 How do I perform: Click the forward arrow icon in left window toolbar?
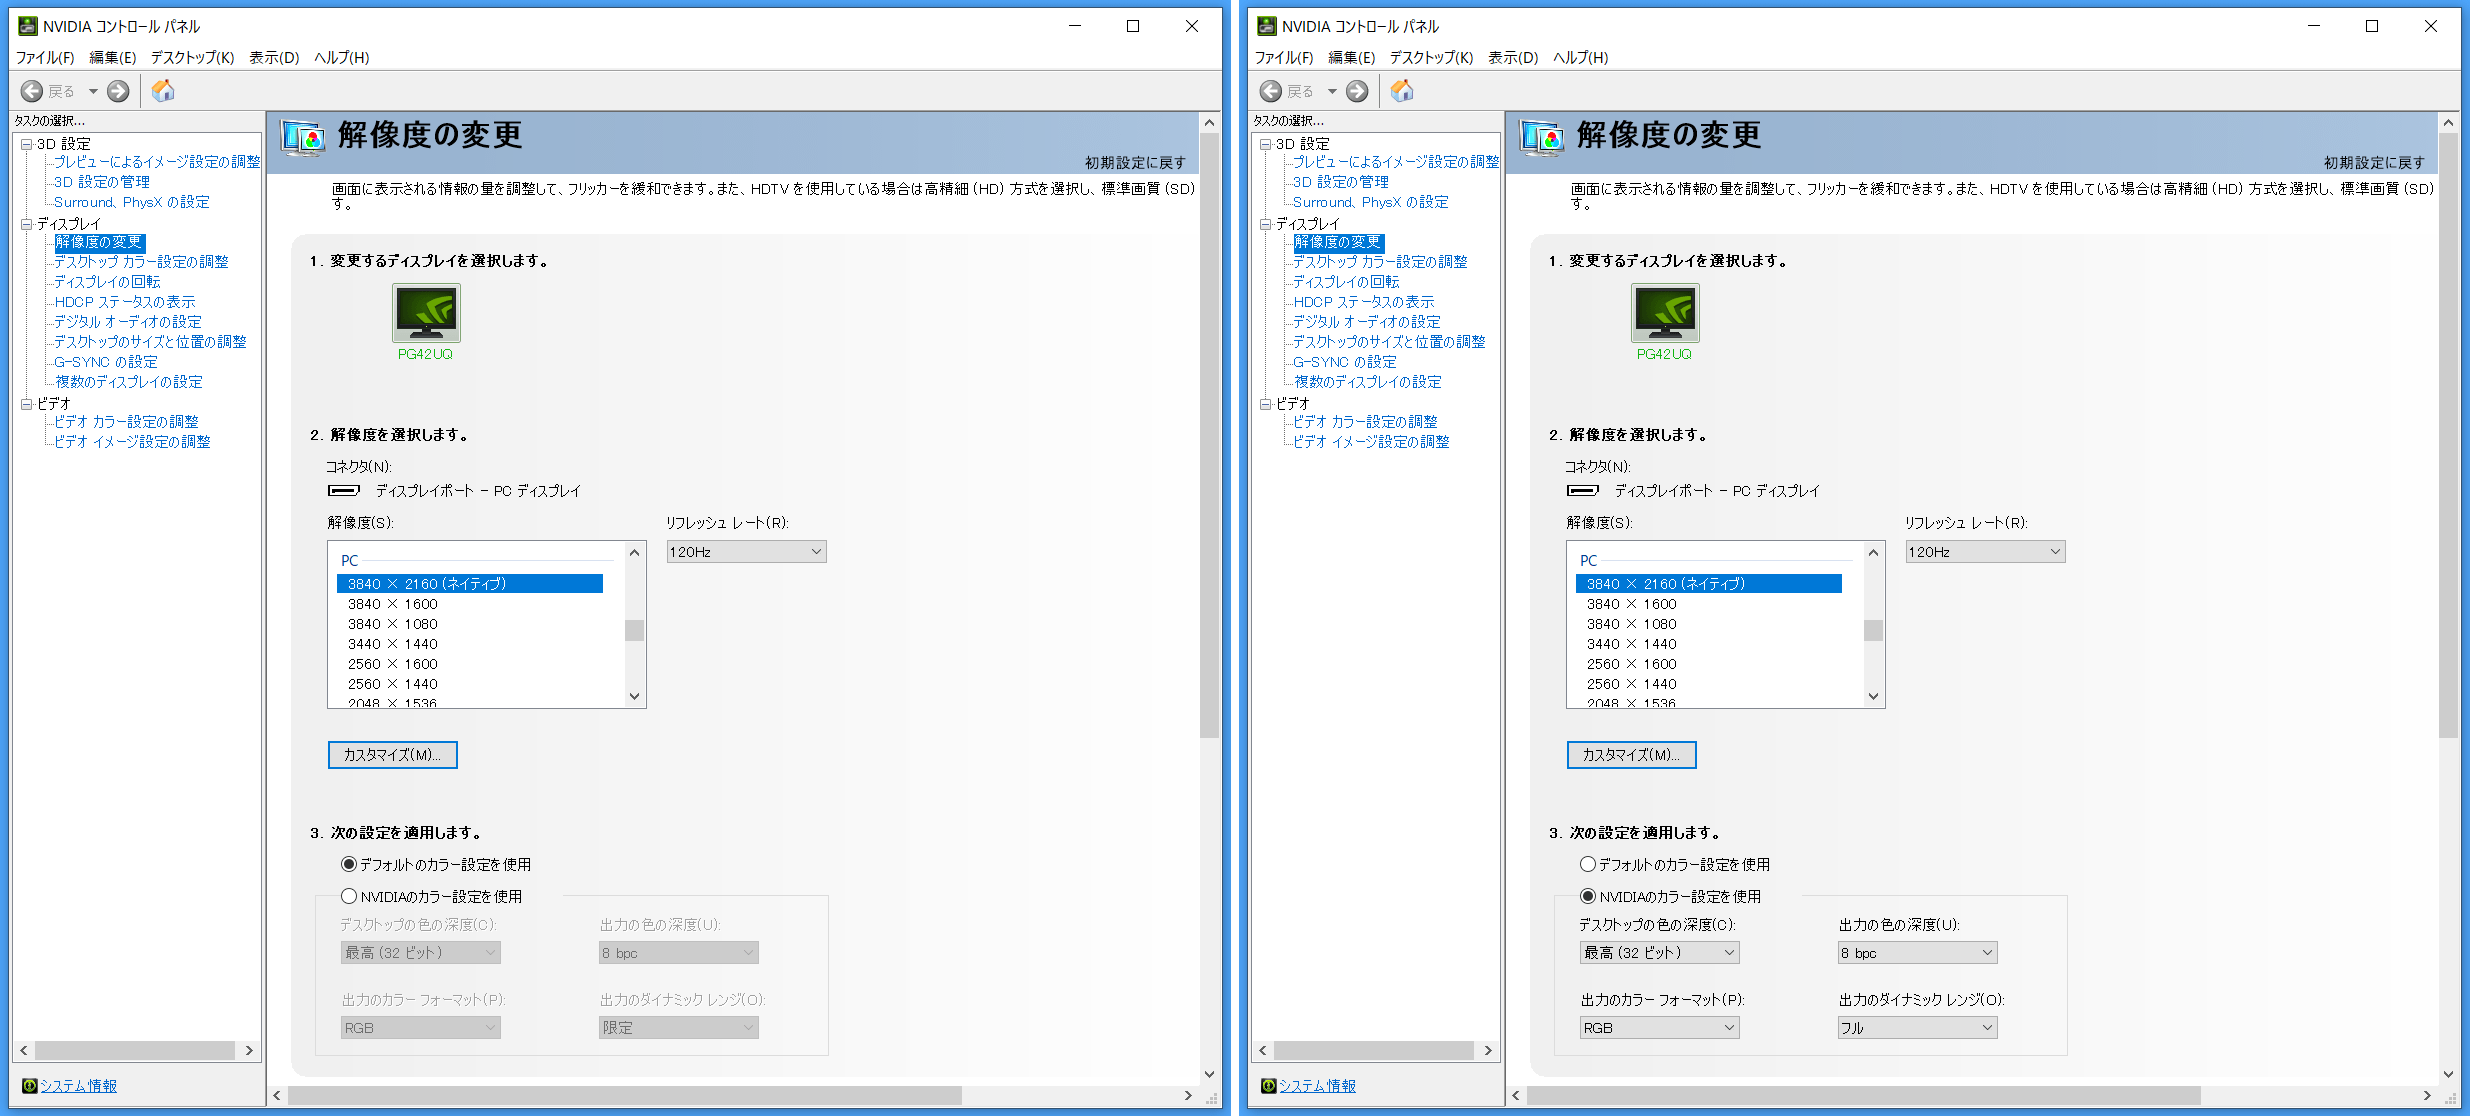pyautogui.click(x=118, y=91)
